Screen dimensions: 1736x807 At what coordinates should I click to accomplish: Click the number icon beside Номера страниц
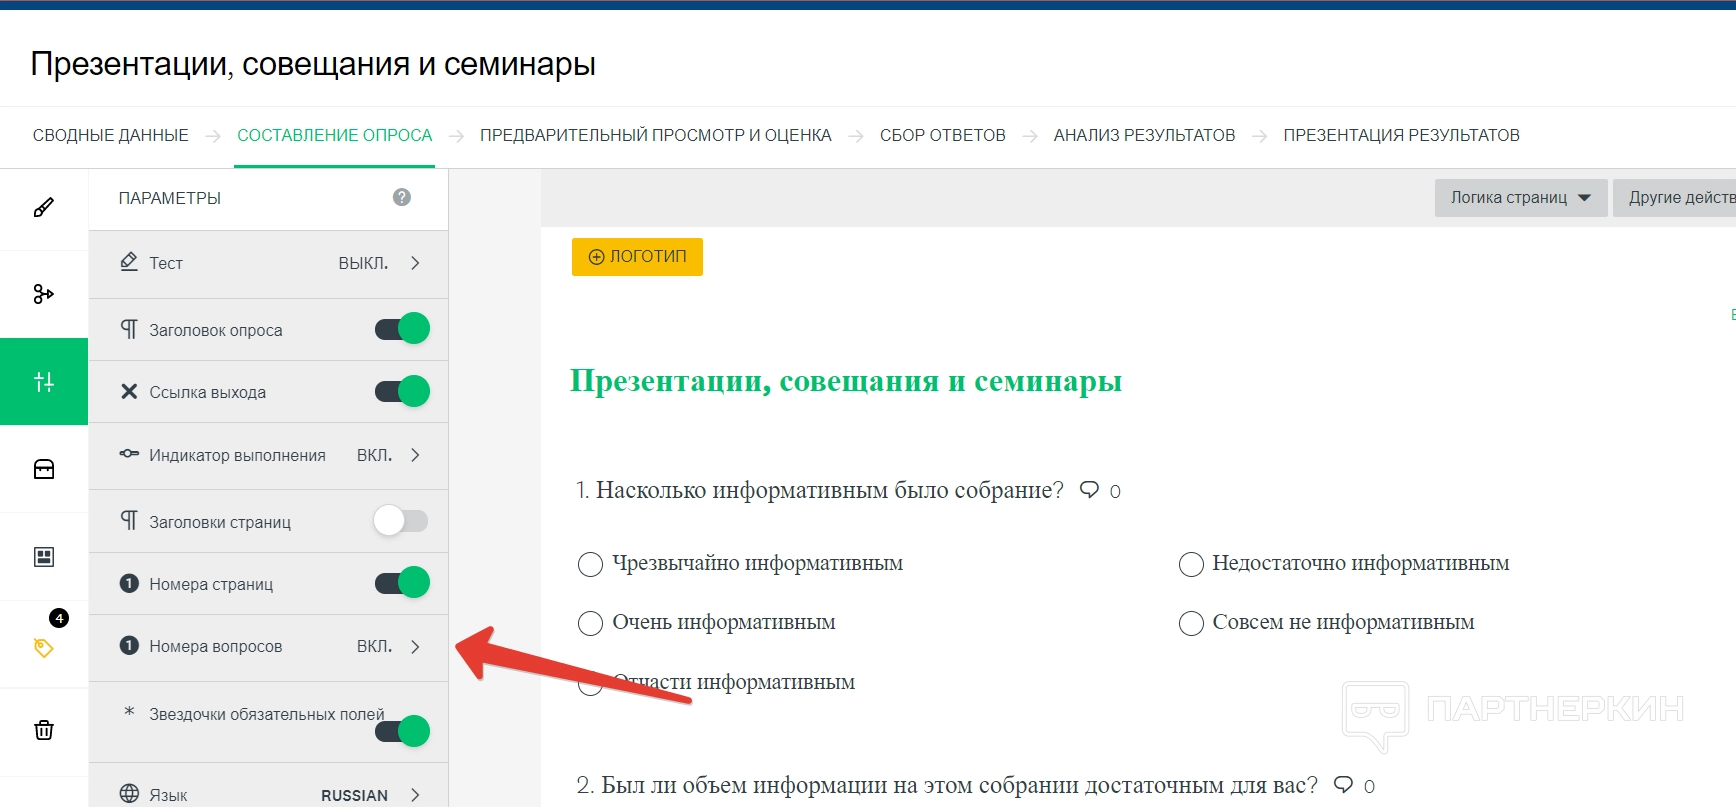[129, 583]
